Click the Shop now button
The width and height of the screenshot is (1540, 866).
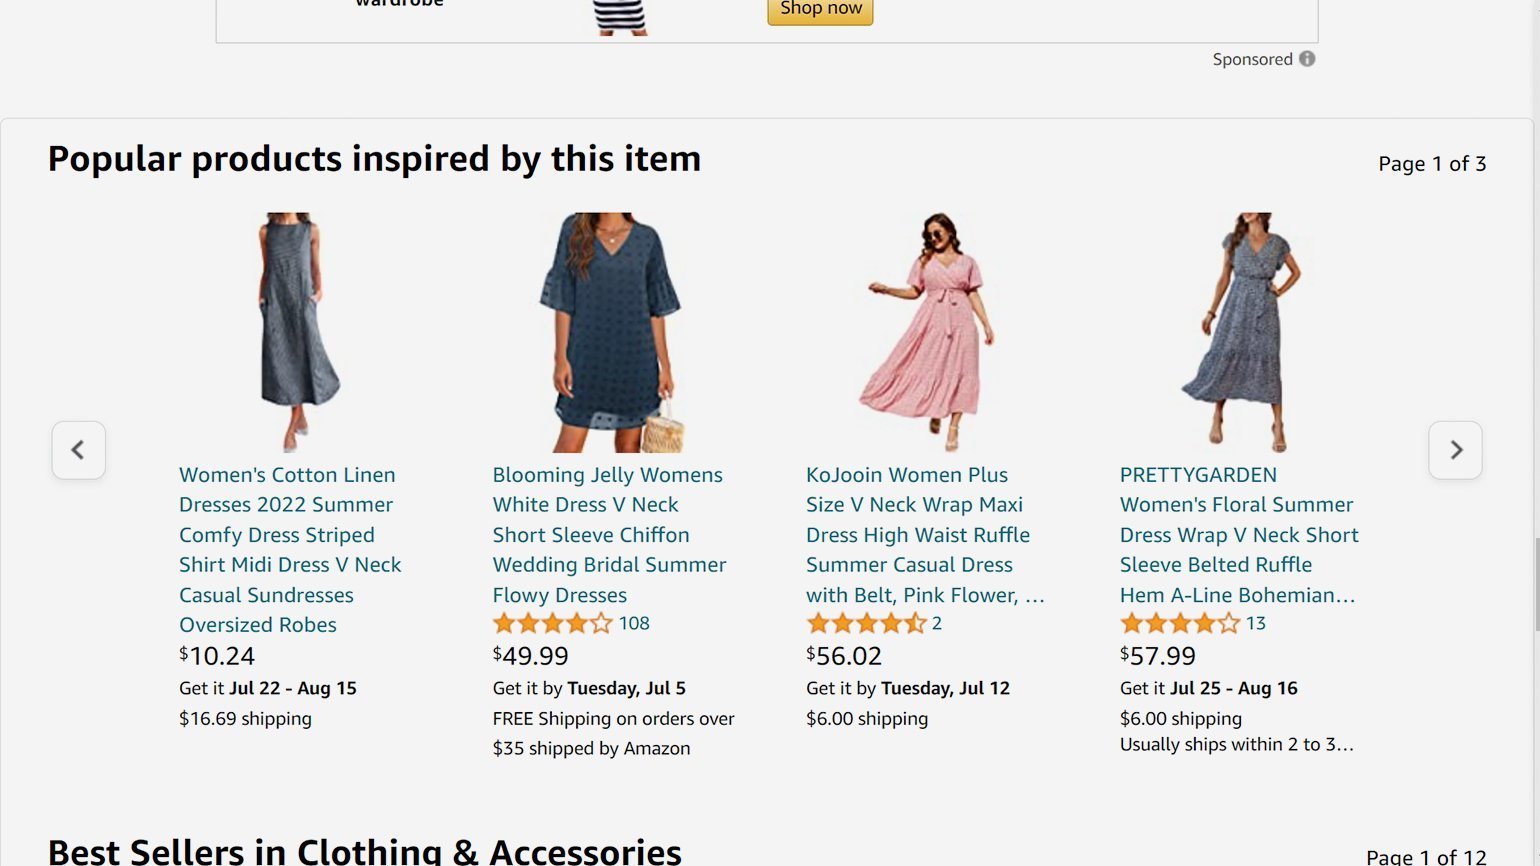point(820,9)
